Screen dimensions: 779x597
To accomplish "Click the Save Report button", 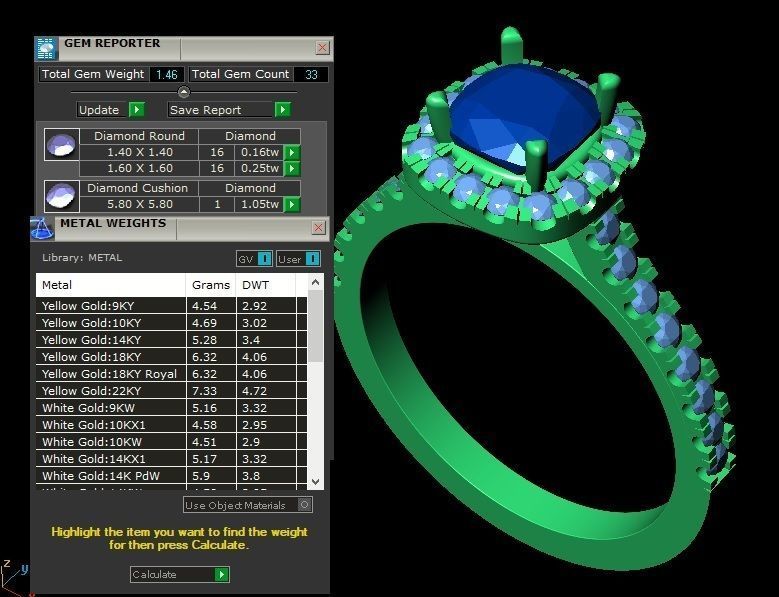I will click(x=230, y=110).
